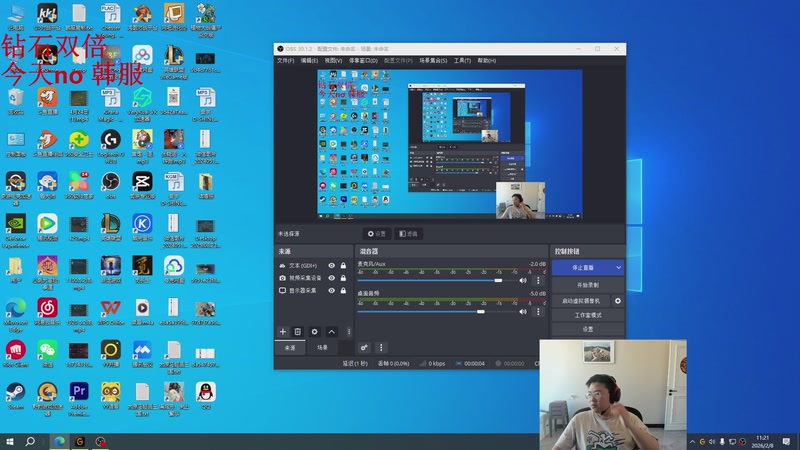This screenshot has height=450, width=800.
Task: Open 麦克风/Aux three-dot options menu
Action: point(538,280)
